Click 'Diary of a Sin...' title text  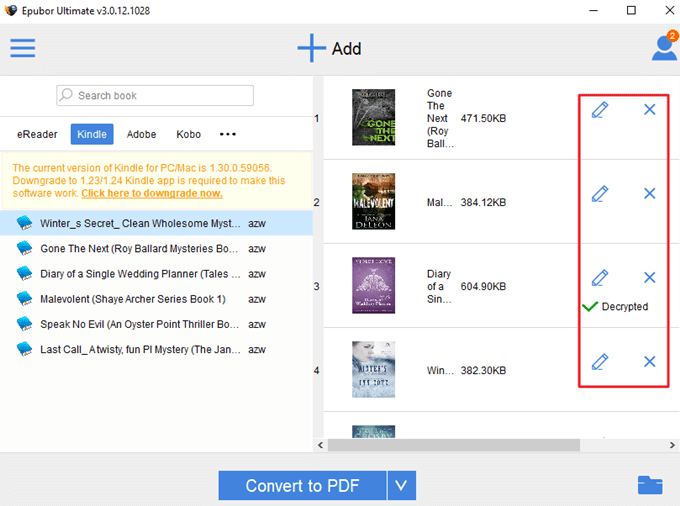[x=439, y=286]
